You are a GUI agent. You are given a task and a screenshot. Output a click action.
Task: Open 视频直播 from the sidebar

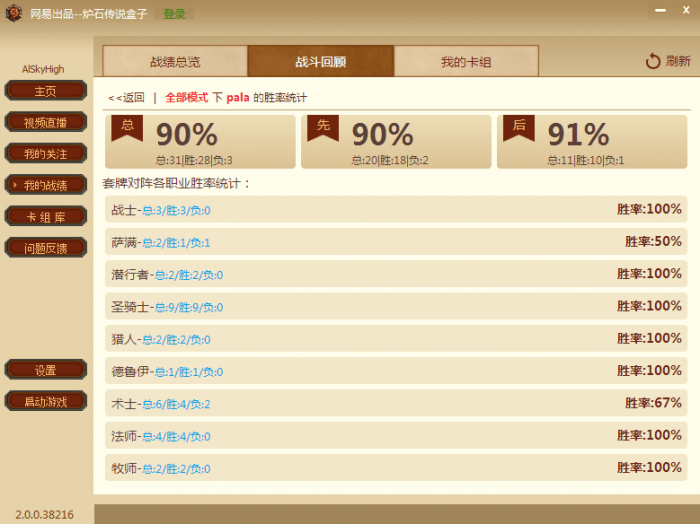coord(46,122)
